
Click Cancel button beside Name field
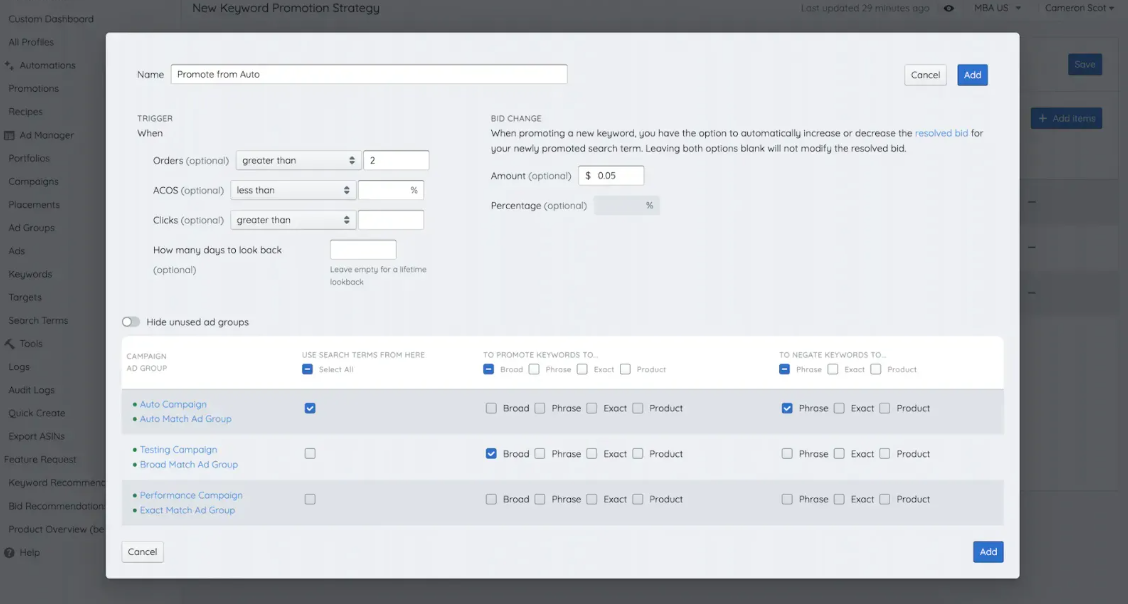coord(925,75)
